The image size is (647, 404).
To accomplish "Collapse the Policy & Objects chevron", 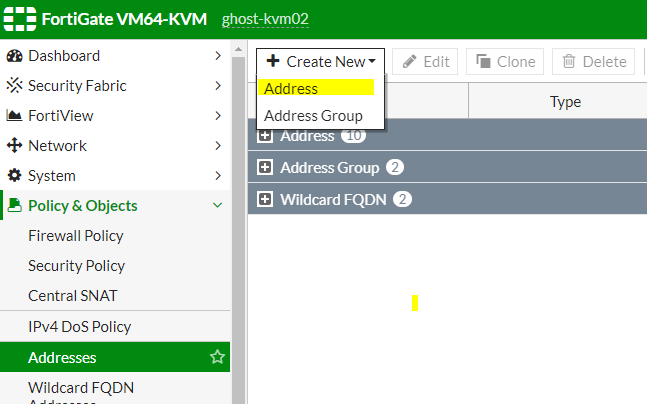I will coord(217,206).
